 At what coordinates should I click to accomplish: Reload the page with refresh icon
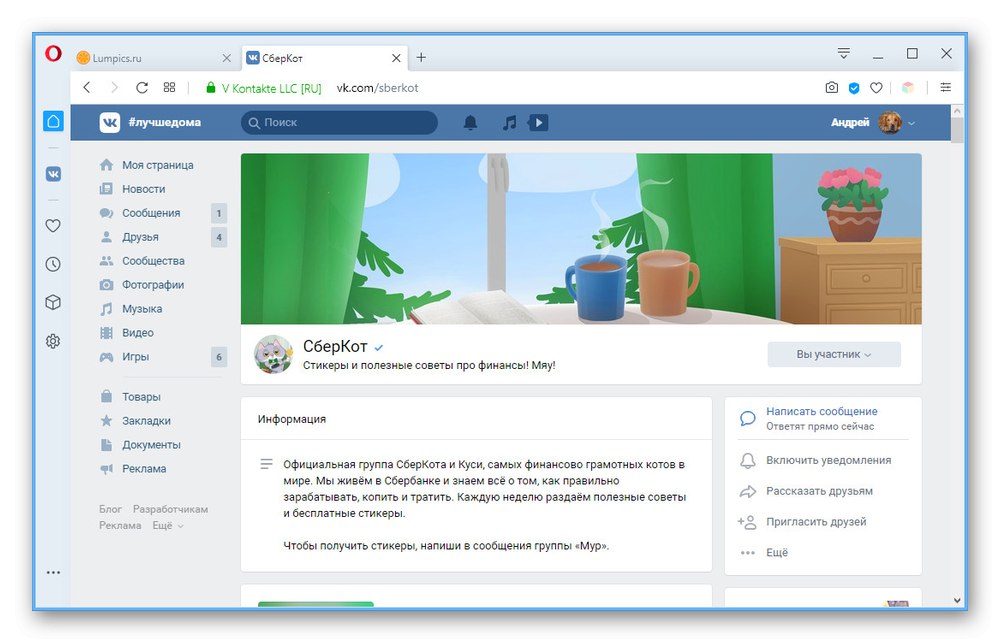coord(142,87)
